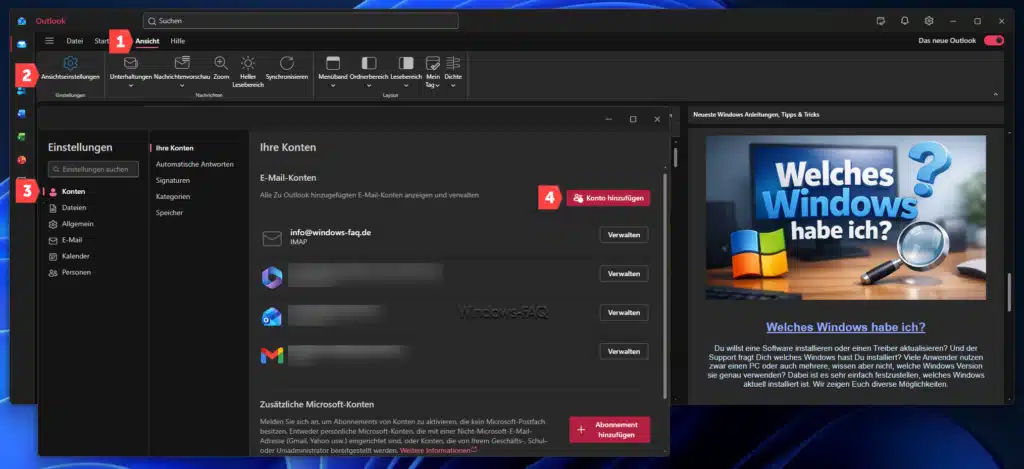Viewport: 1024px width, 469px height.
Task: Collapse the ribbon with the chevron
Action: coord(995,95)
